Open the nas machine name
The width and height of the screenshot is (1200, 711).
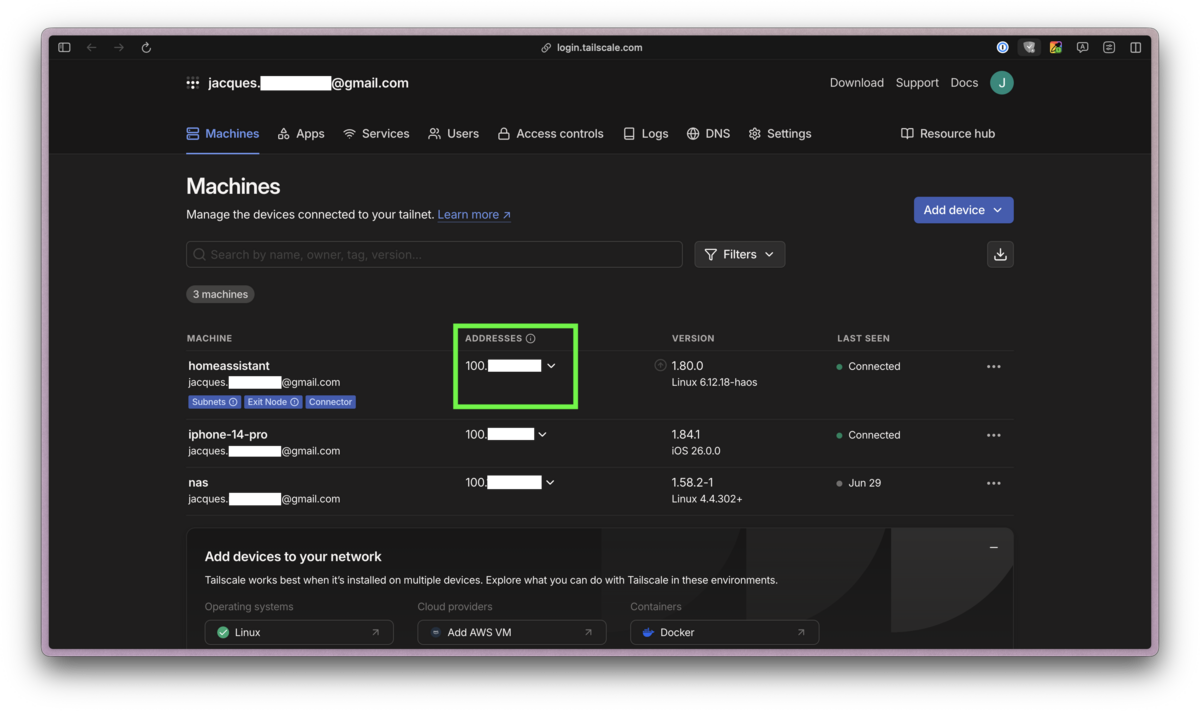(198, 483)
